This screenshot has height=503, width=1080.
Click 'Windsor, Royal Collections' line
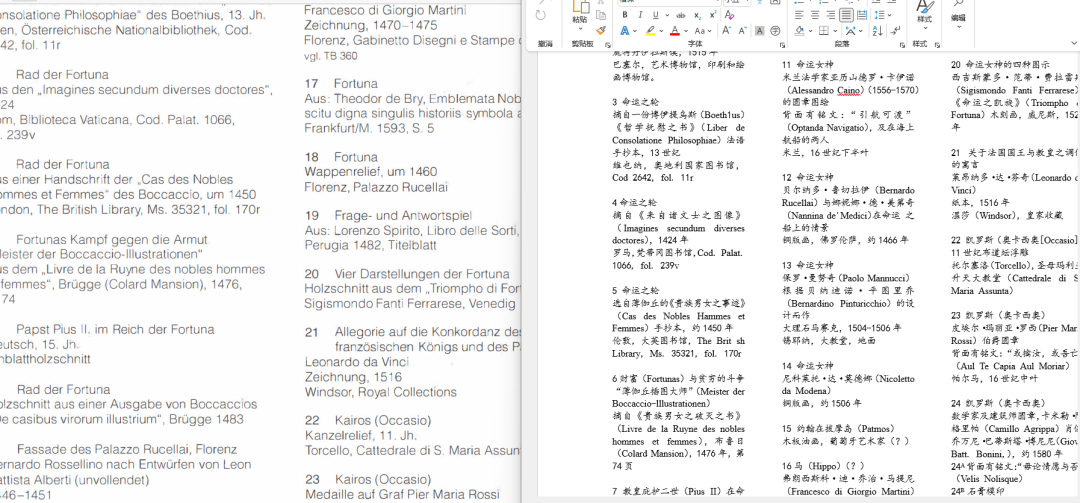point(380,392)
